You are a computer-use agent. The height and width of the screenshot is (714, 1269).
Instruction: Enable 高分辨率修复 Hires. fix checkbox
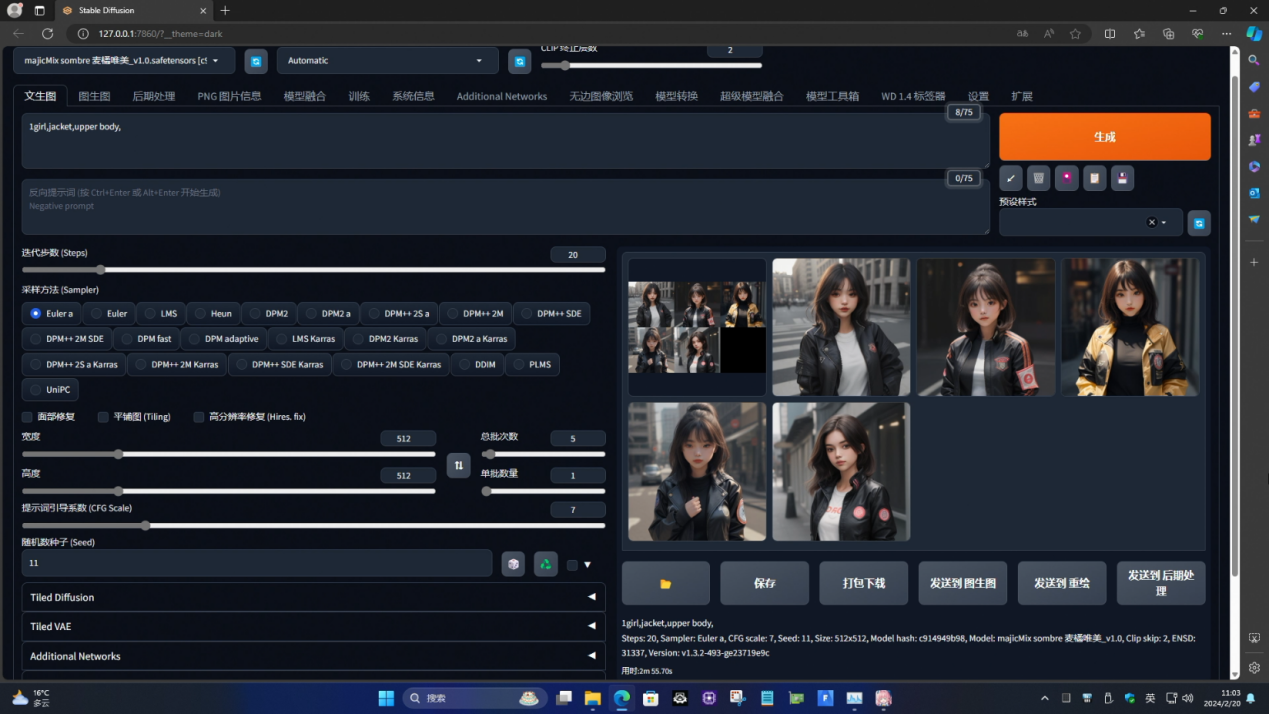199,417
